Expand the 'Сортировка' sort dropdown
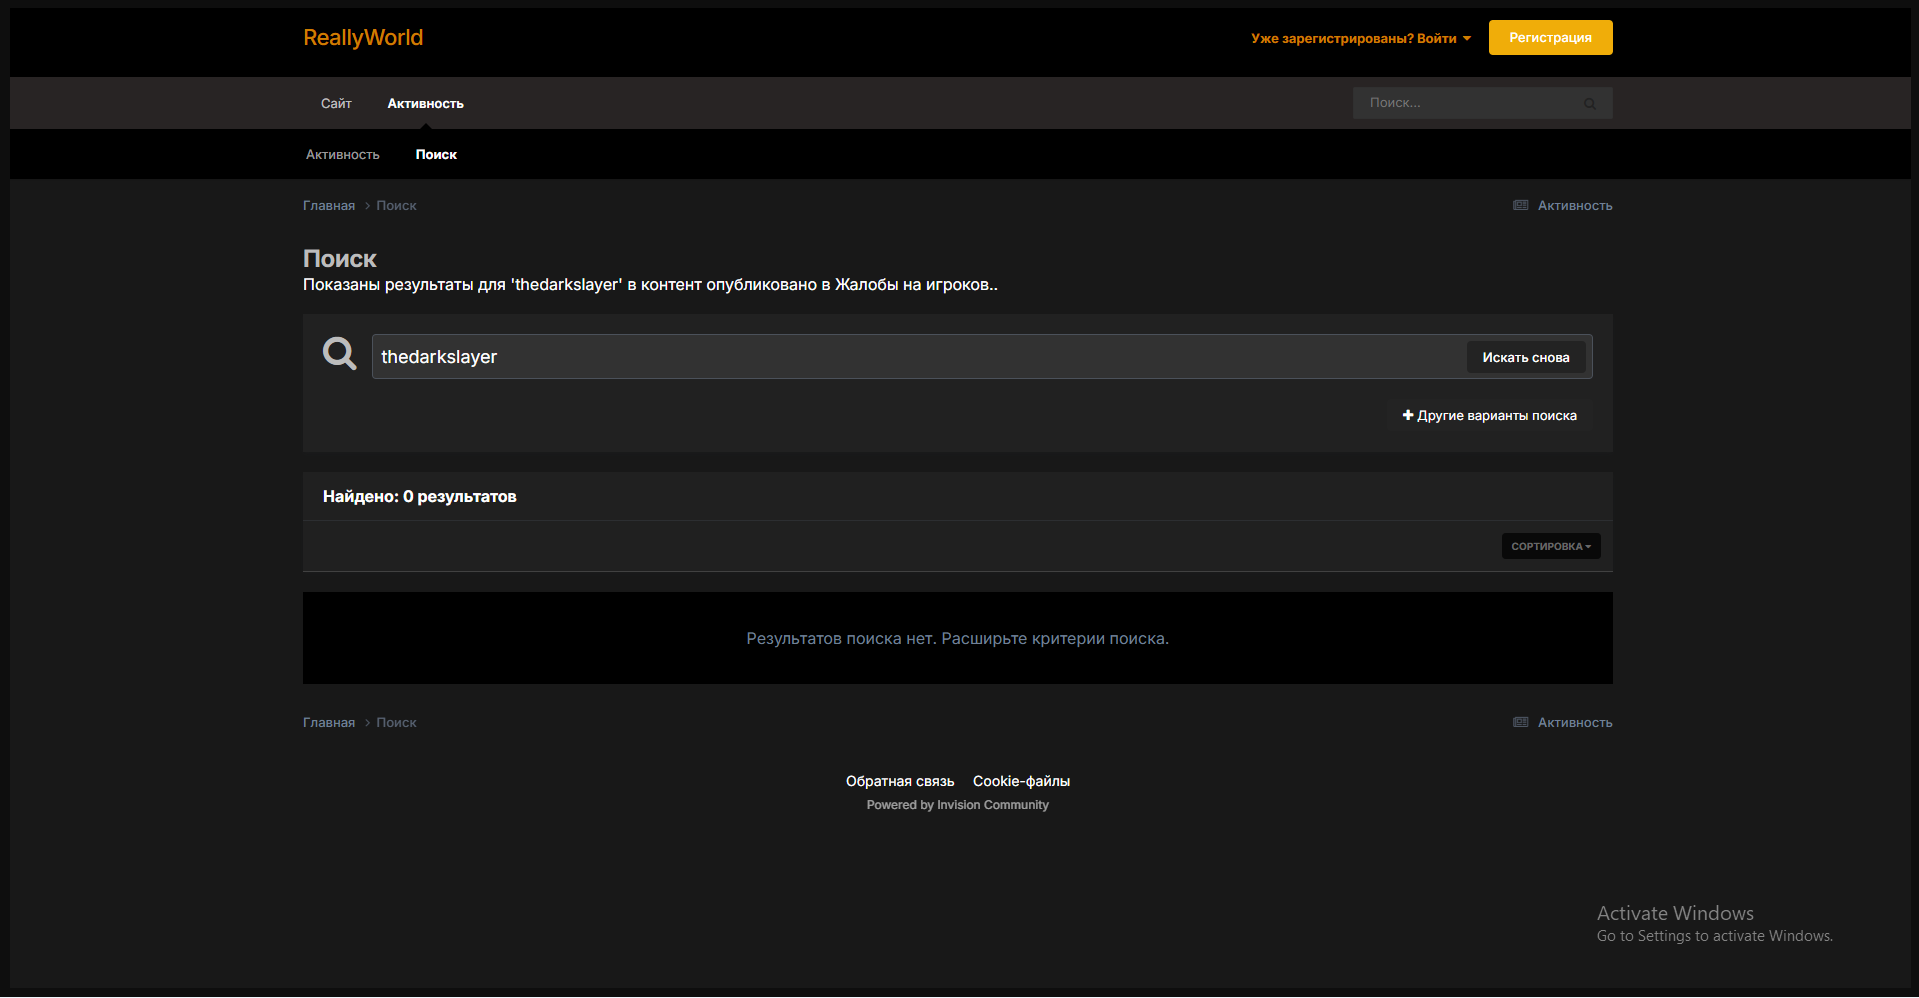The height and width of the screenshot is (998, 1919). click(1550, 547)
